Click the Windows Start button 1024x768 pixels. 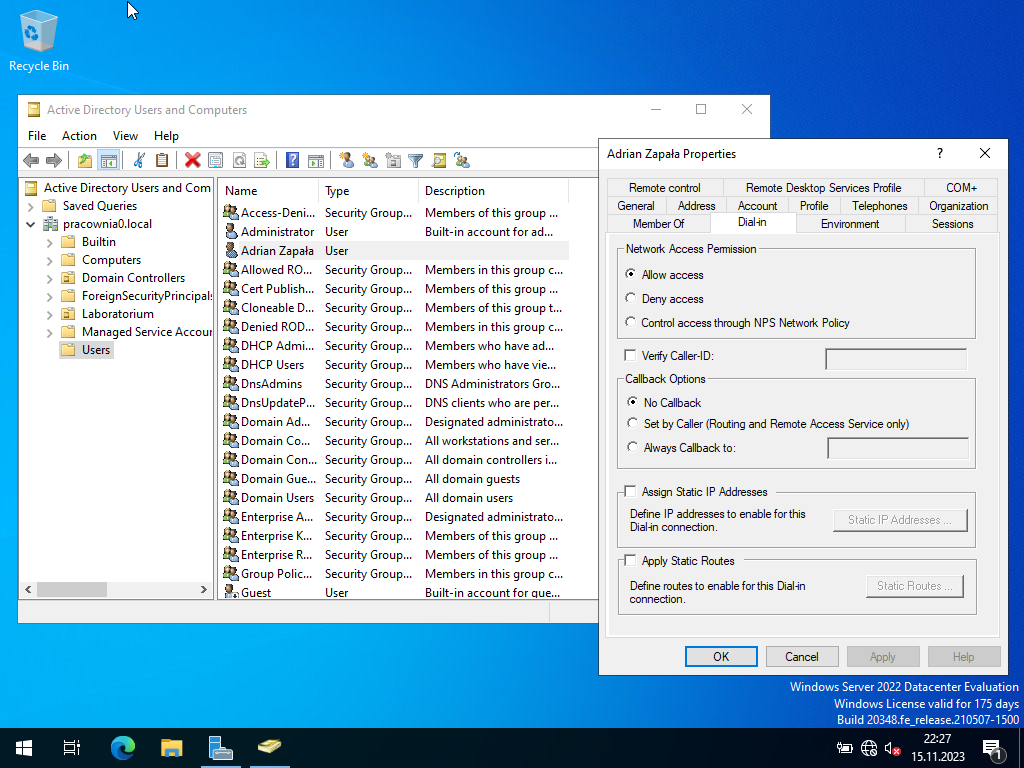pyautogui.click(x=24, y=747)
